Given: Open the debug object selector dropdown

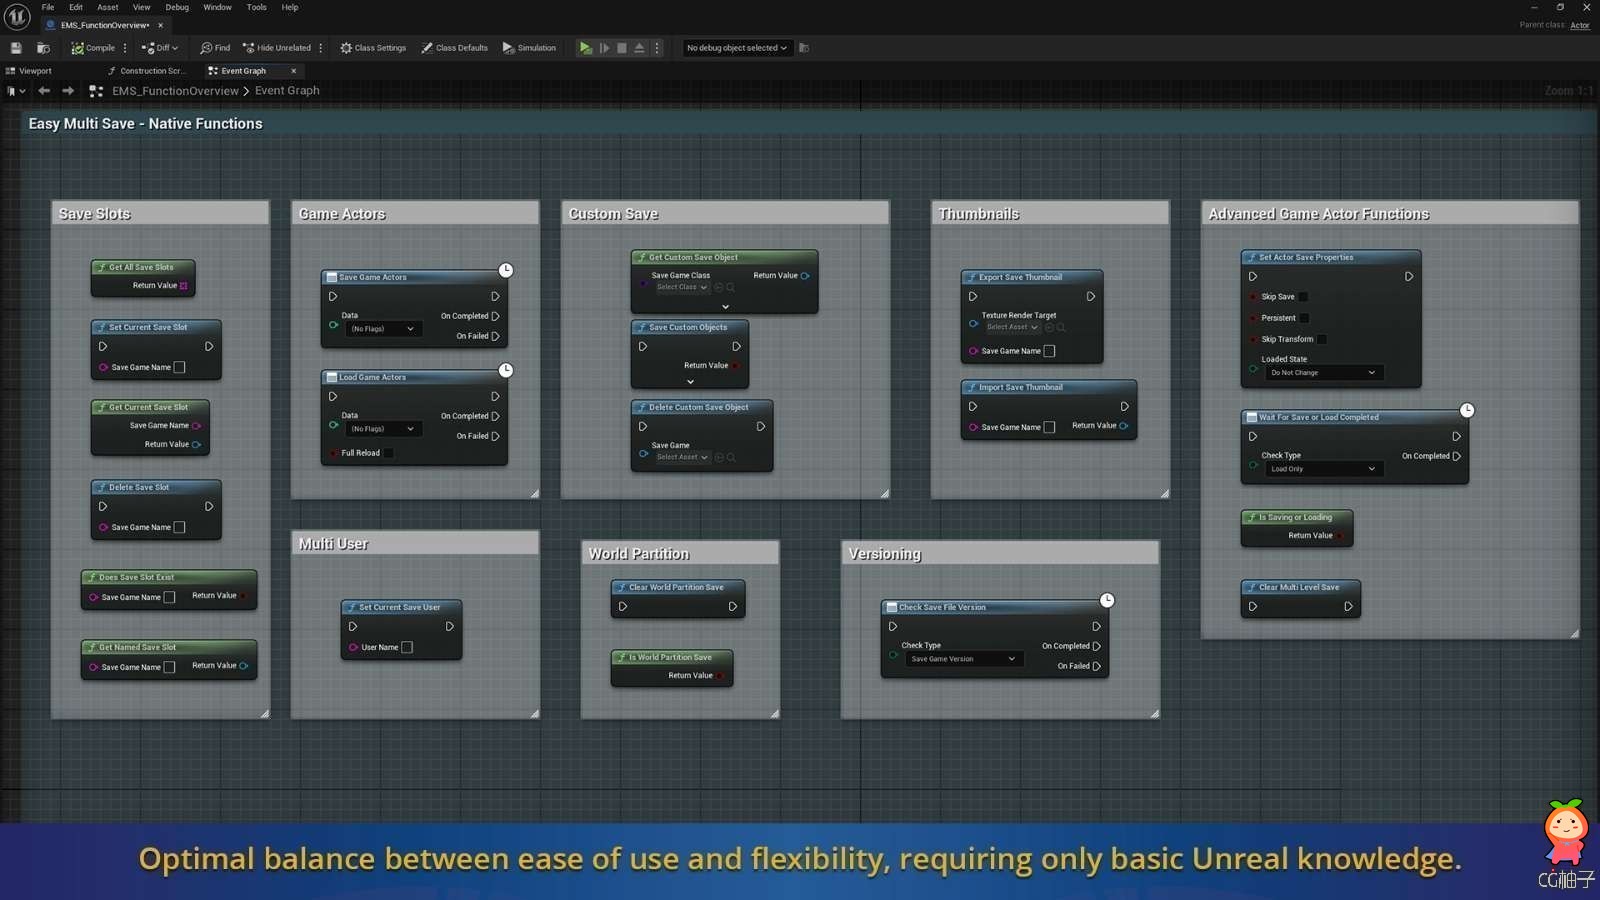Looking at the screenshot, I should pos(737,48).
